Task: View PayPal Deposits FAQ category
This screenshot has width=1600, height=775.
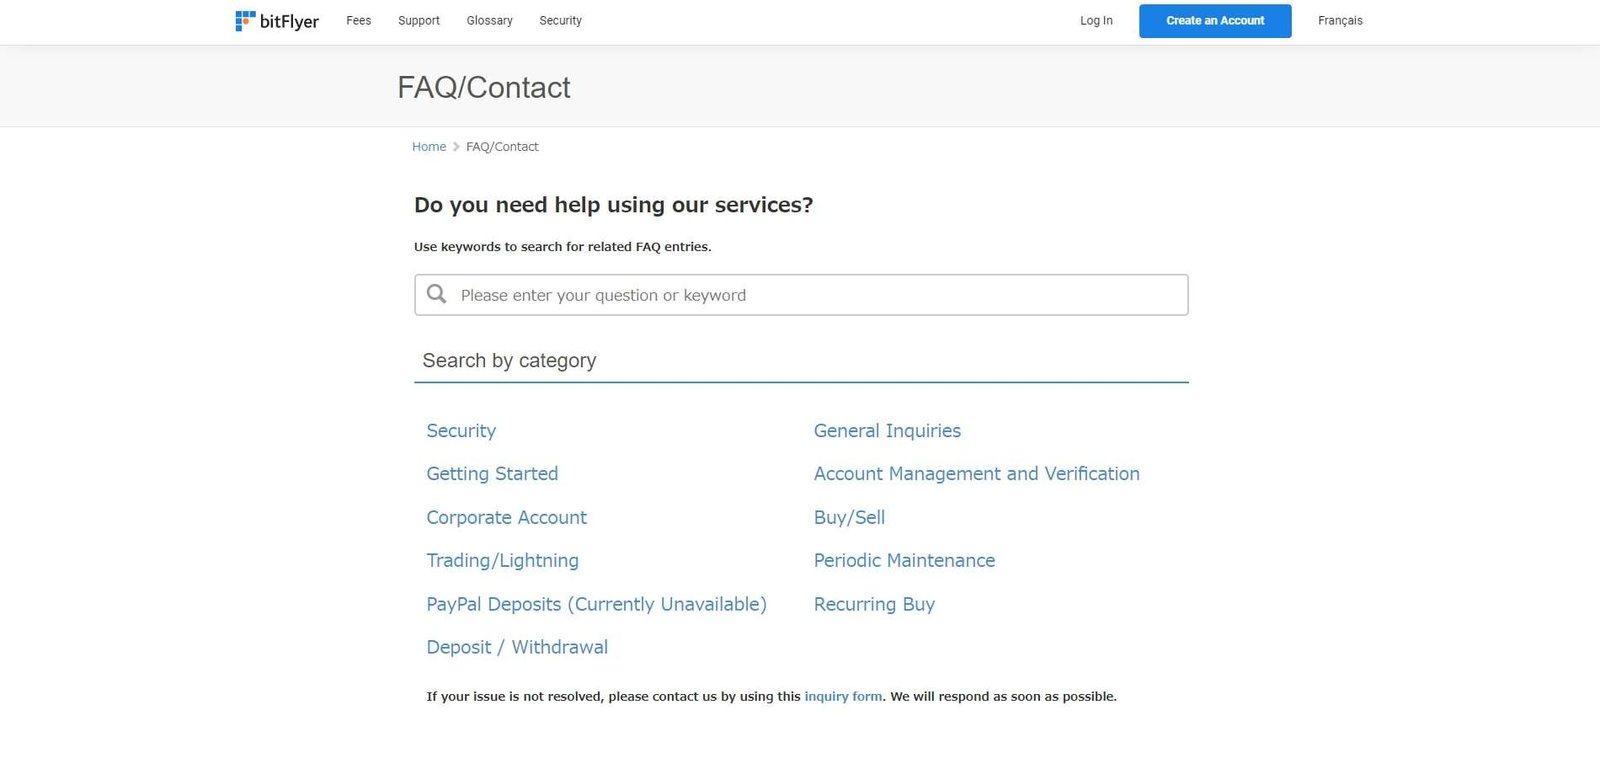Action: 596,605
